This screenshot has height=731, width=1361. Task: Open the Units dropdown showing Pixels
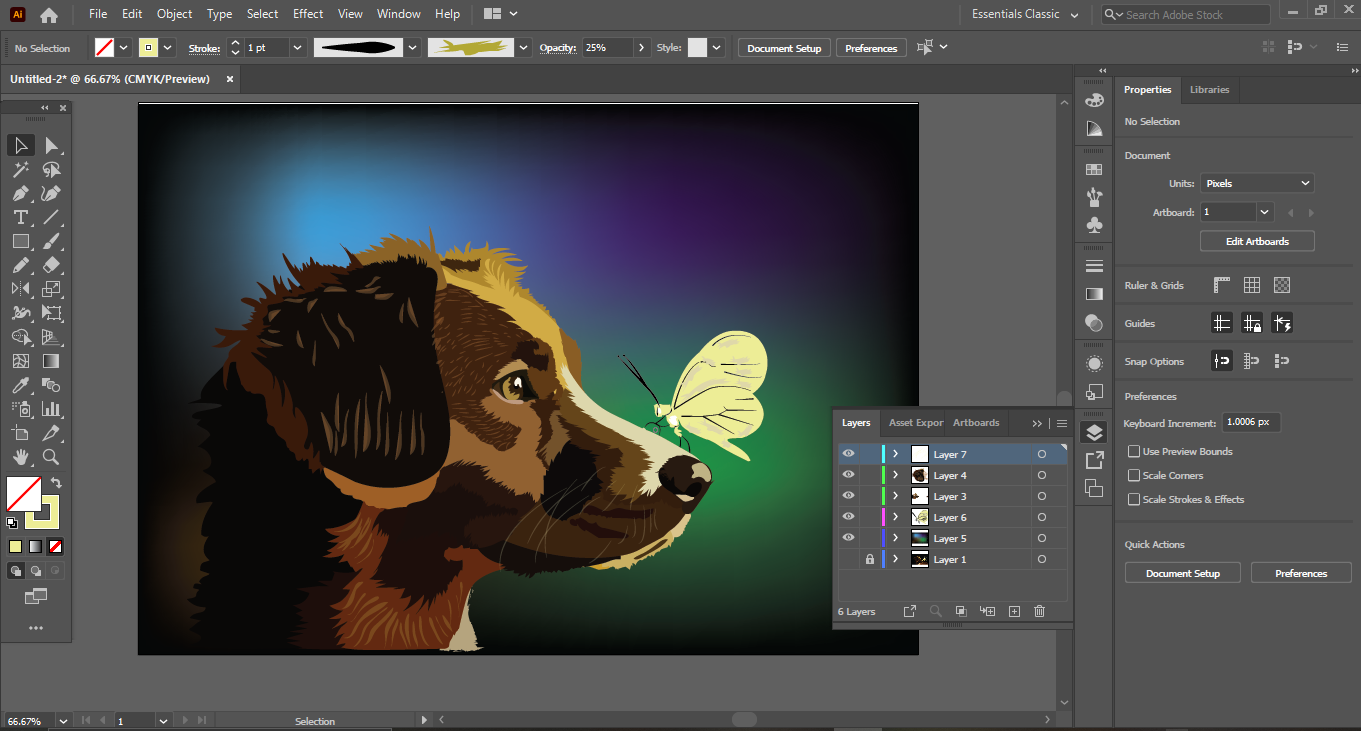coord(1257,182)
